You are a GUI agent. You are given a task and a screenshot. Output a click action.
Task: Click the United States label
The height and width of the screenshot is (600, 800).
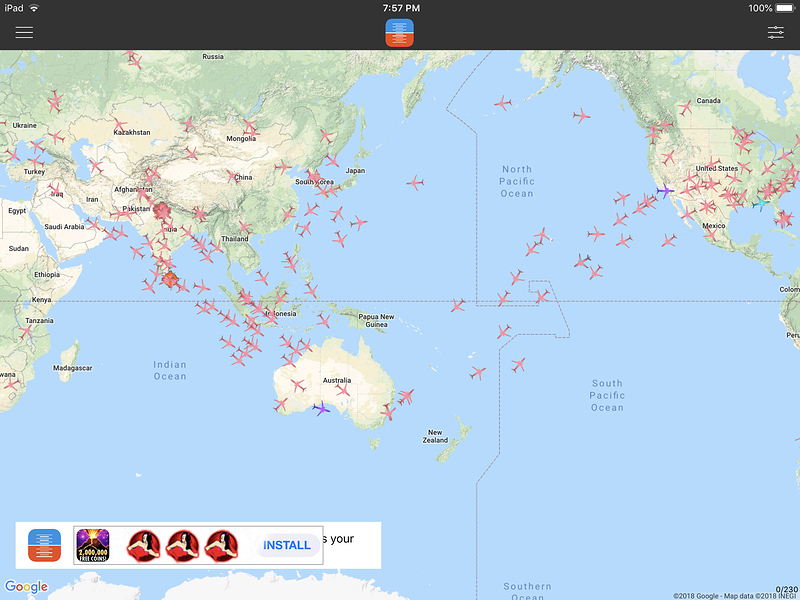pyautogui.click(x=717, y=168)
